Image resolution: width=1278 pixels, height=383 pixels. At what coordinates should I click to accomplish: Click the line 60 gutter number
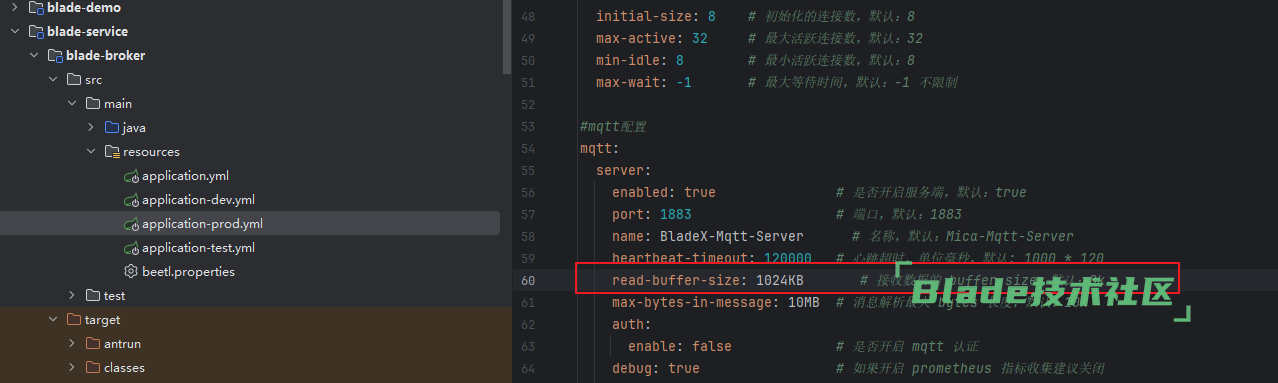[x=530, y=280]
